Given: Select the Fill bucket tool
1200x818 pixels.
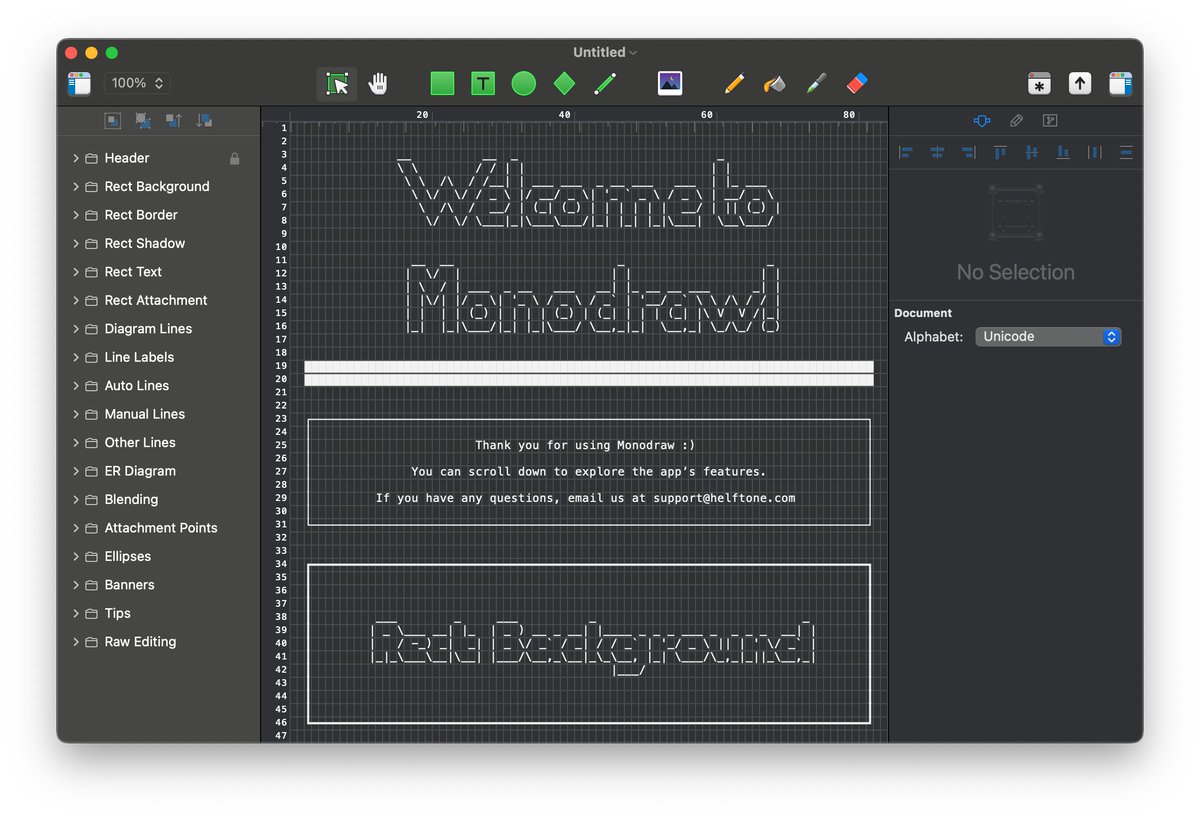Looking at the screenshot, I should pos(775,83).
